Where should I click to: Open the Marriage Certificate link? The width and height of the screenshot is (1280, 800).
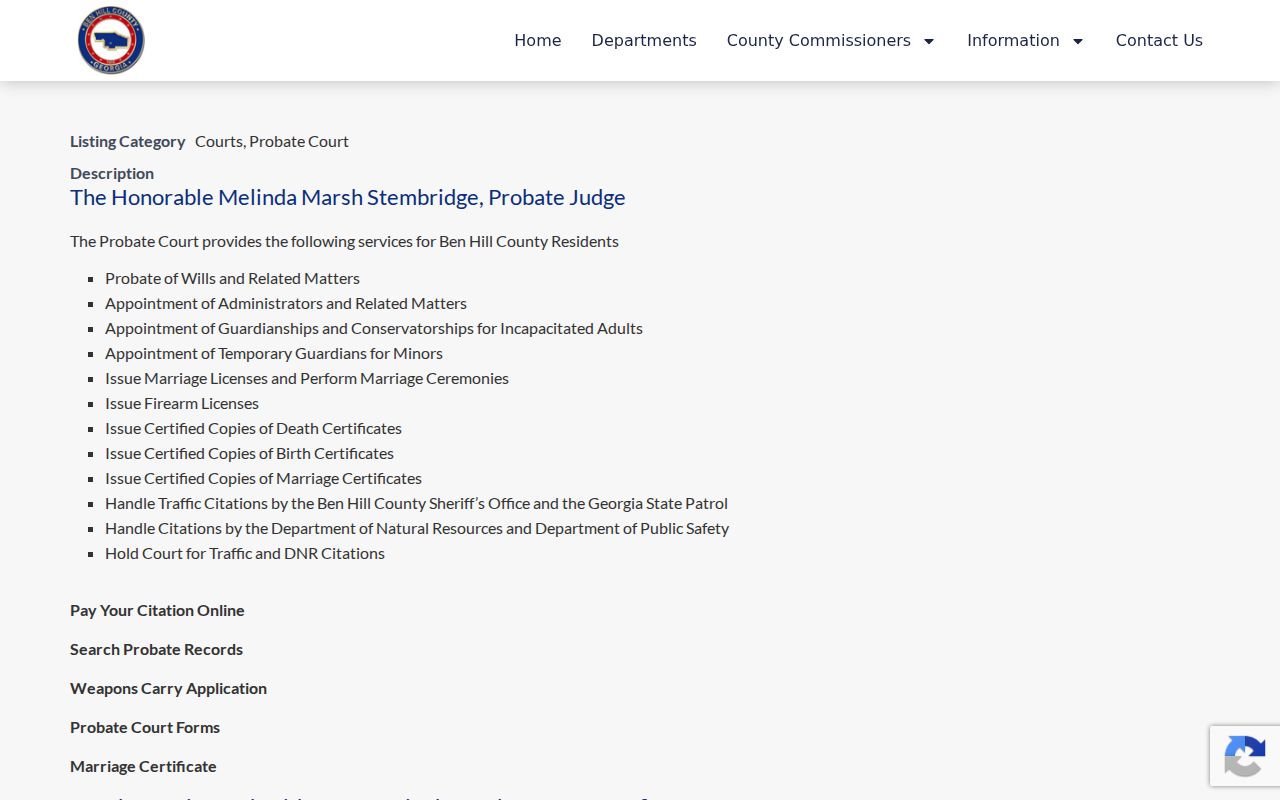(x=143, y=766)
